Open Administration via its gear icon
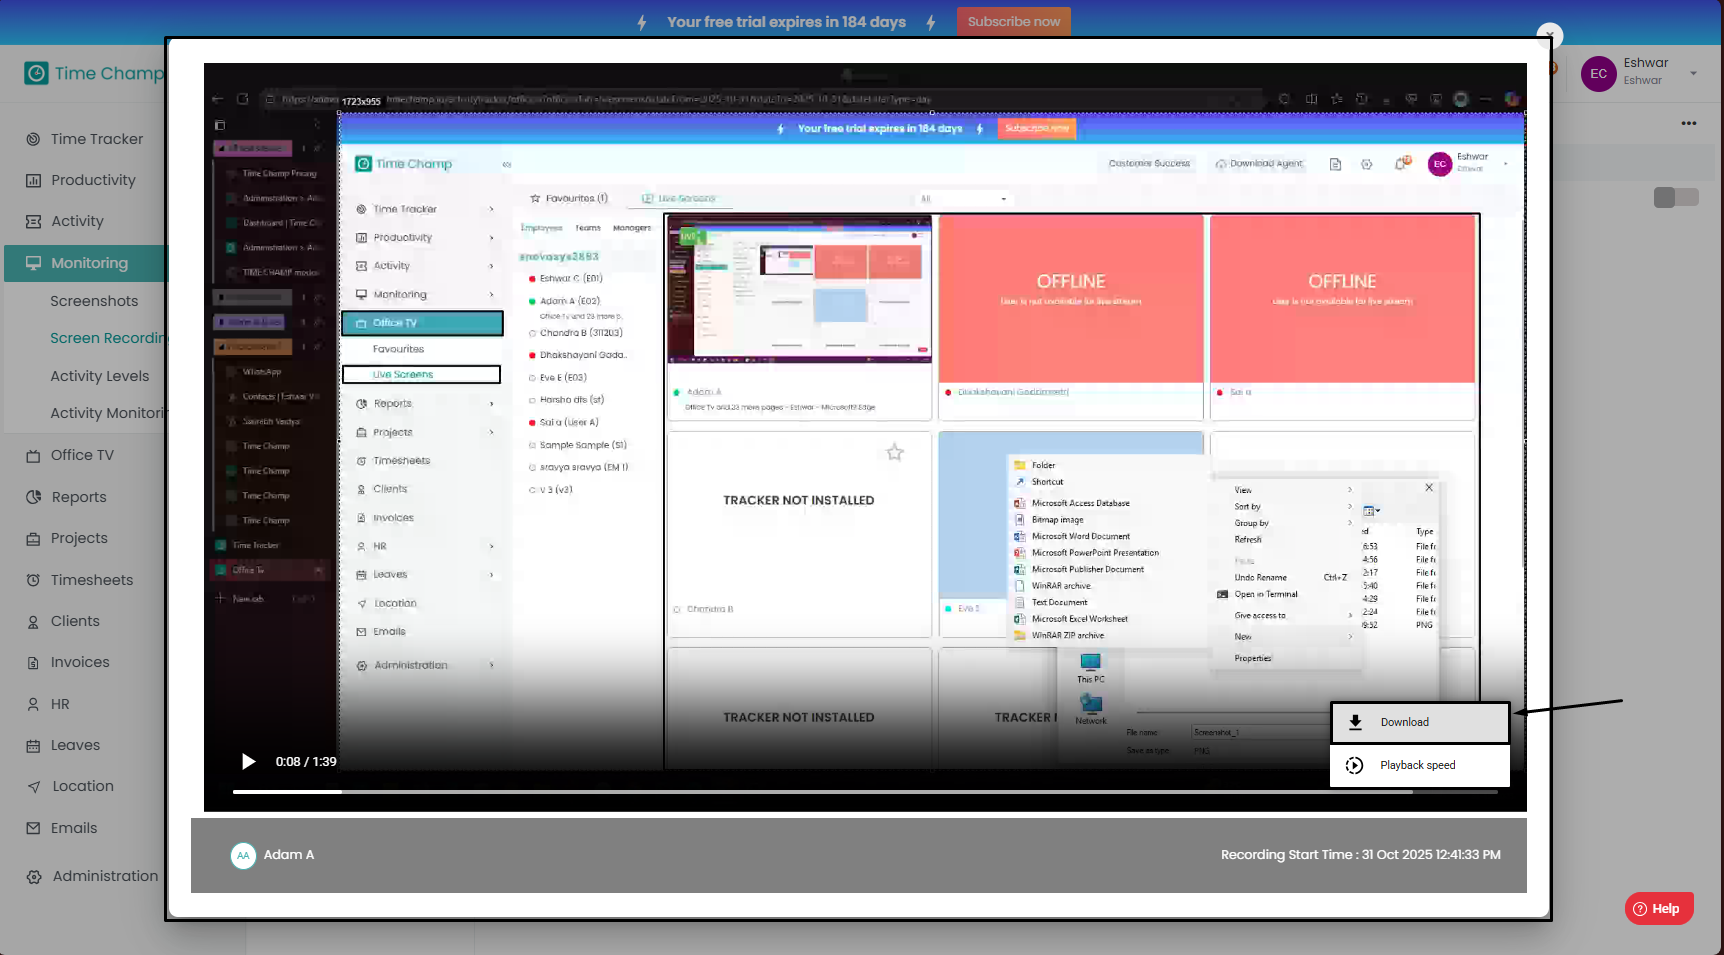 tap(33, 877)
